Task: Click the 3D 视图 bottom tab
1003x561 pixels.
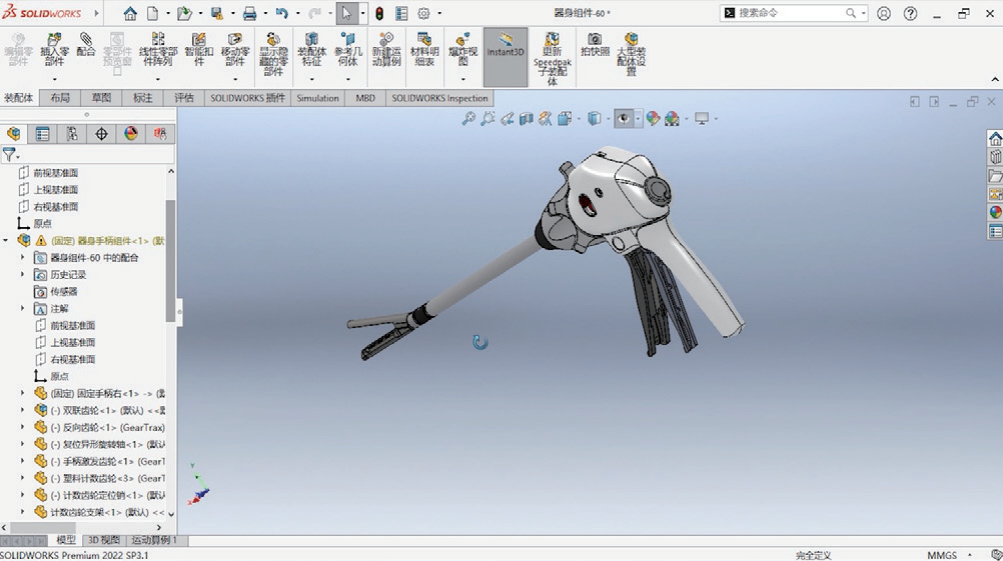Action: pyautogui.click(x=104, y=541)
